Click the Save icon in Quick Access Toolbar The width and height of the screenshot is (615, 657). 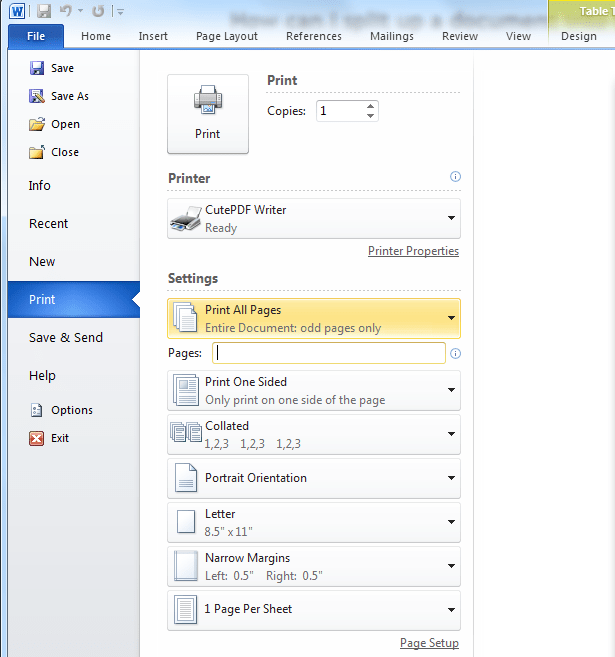tap(44, 11)
